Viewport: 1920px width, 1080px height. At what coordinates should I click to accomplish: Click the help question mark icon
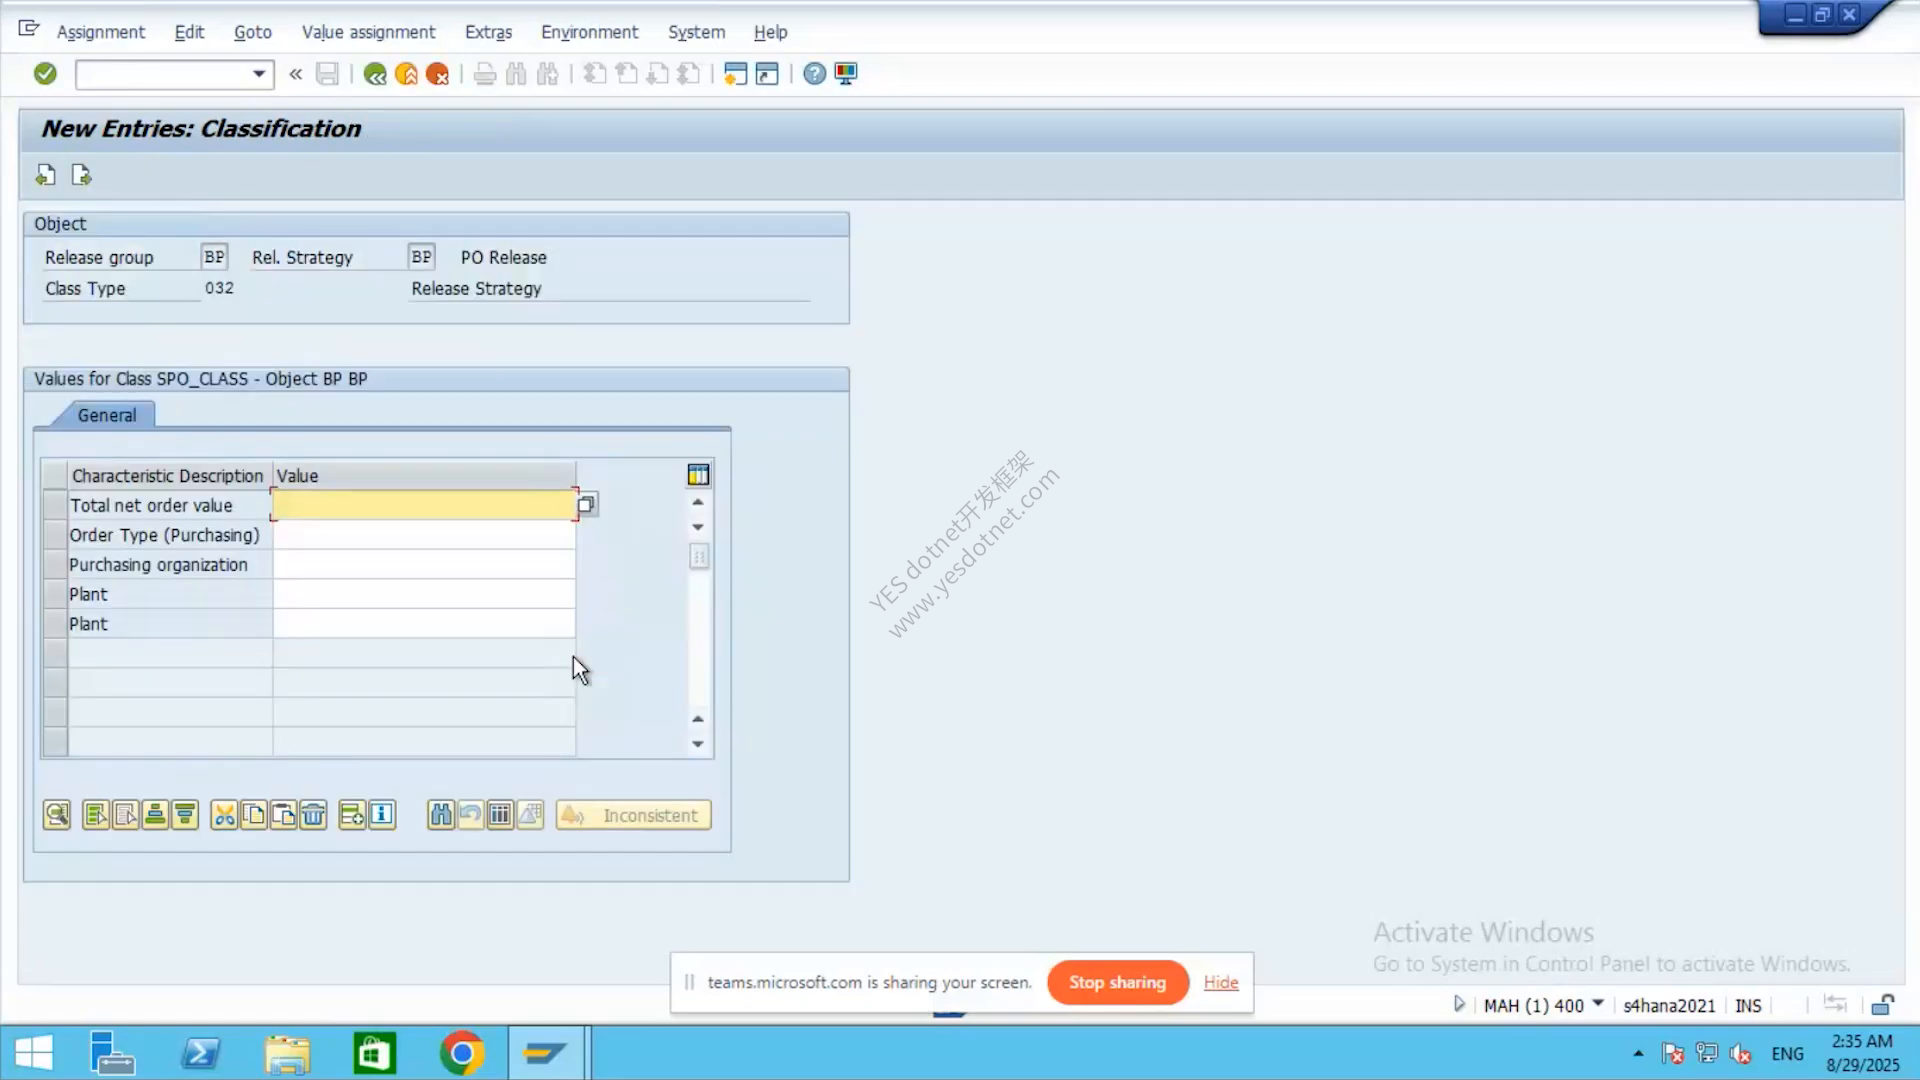pyautogui.click(x=815, y=74)
